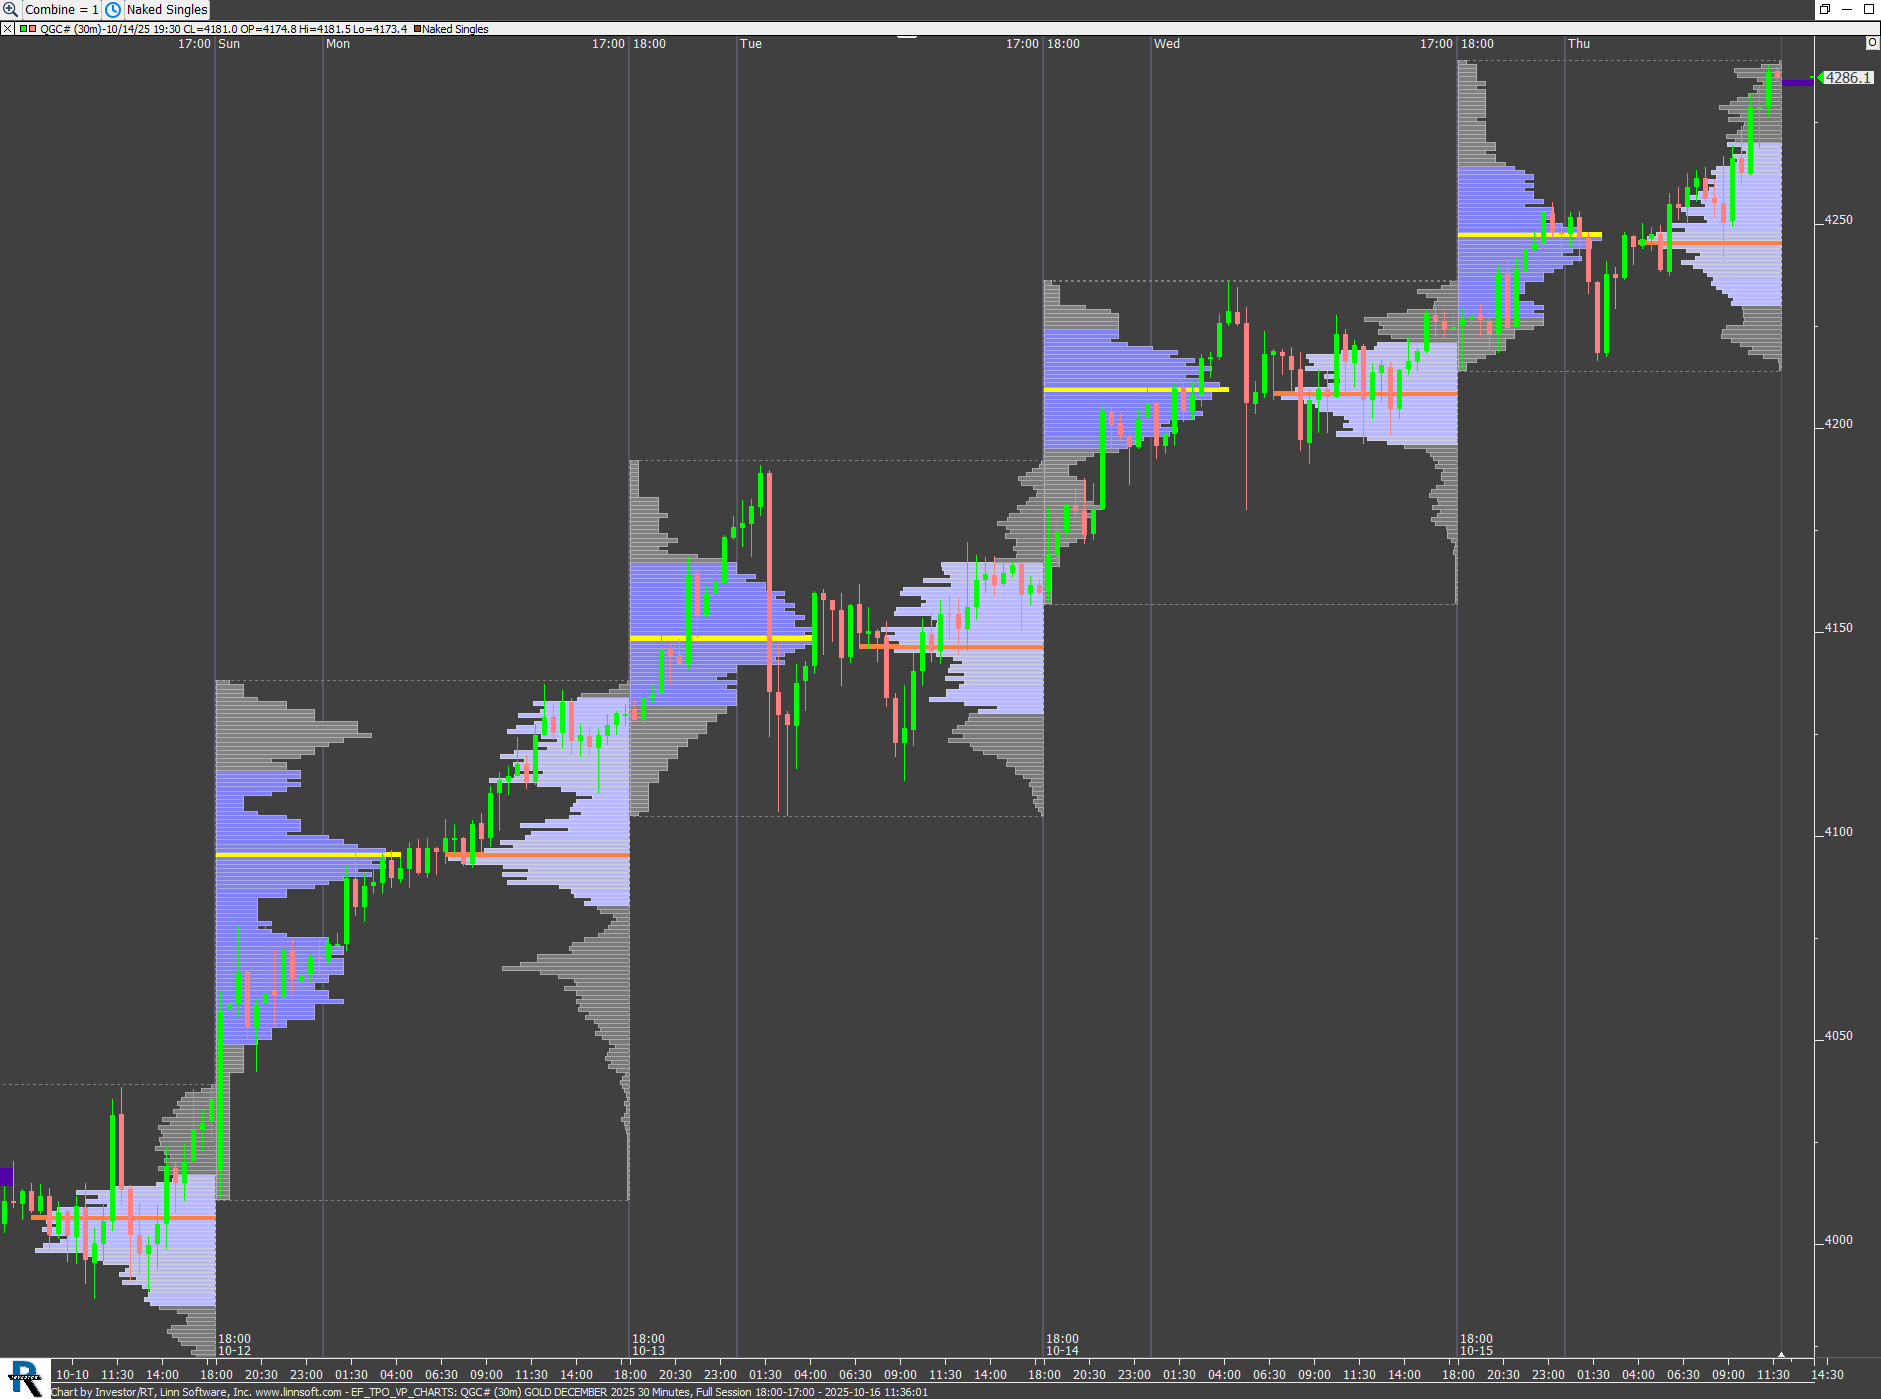Click the brown Naked Singles legend square

417,29
